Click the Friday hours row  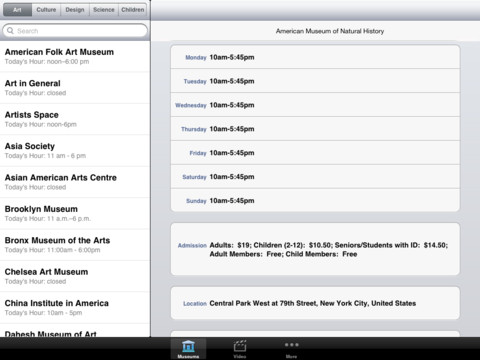tap(315, 153)
